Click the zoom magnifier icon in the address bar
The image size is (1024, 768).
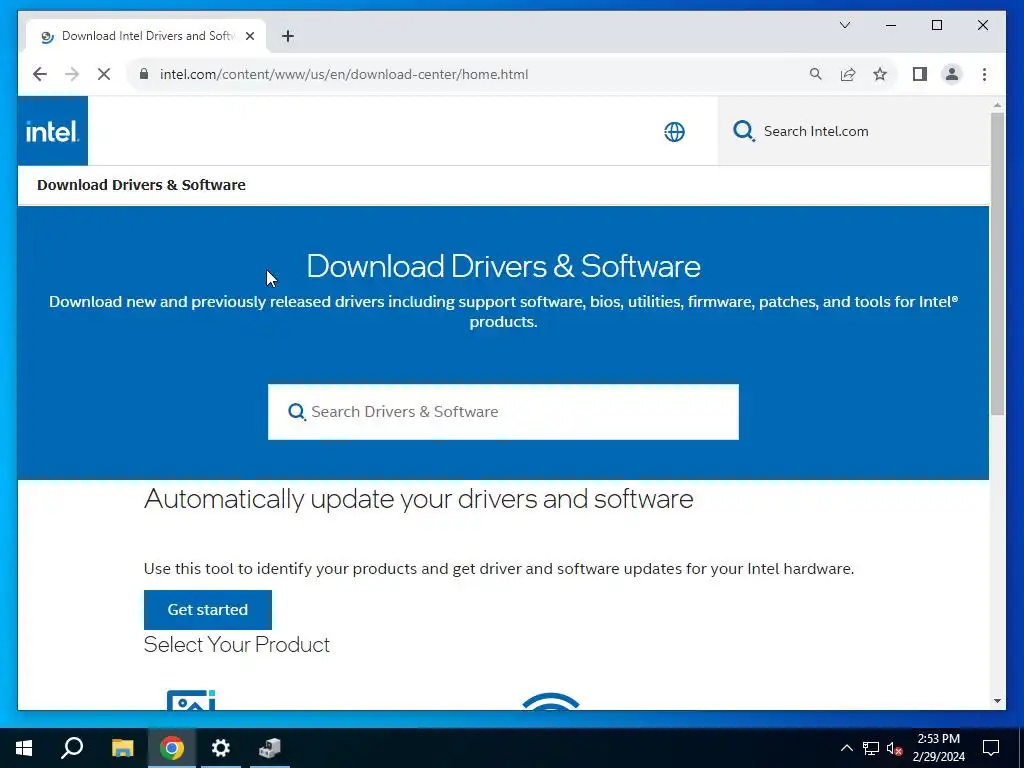(815, 74)
